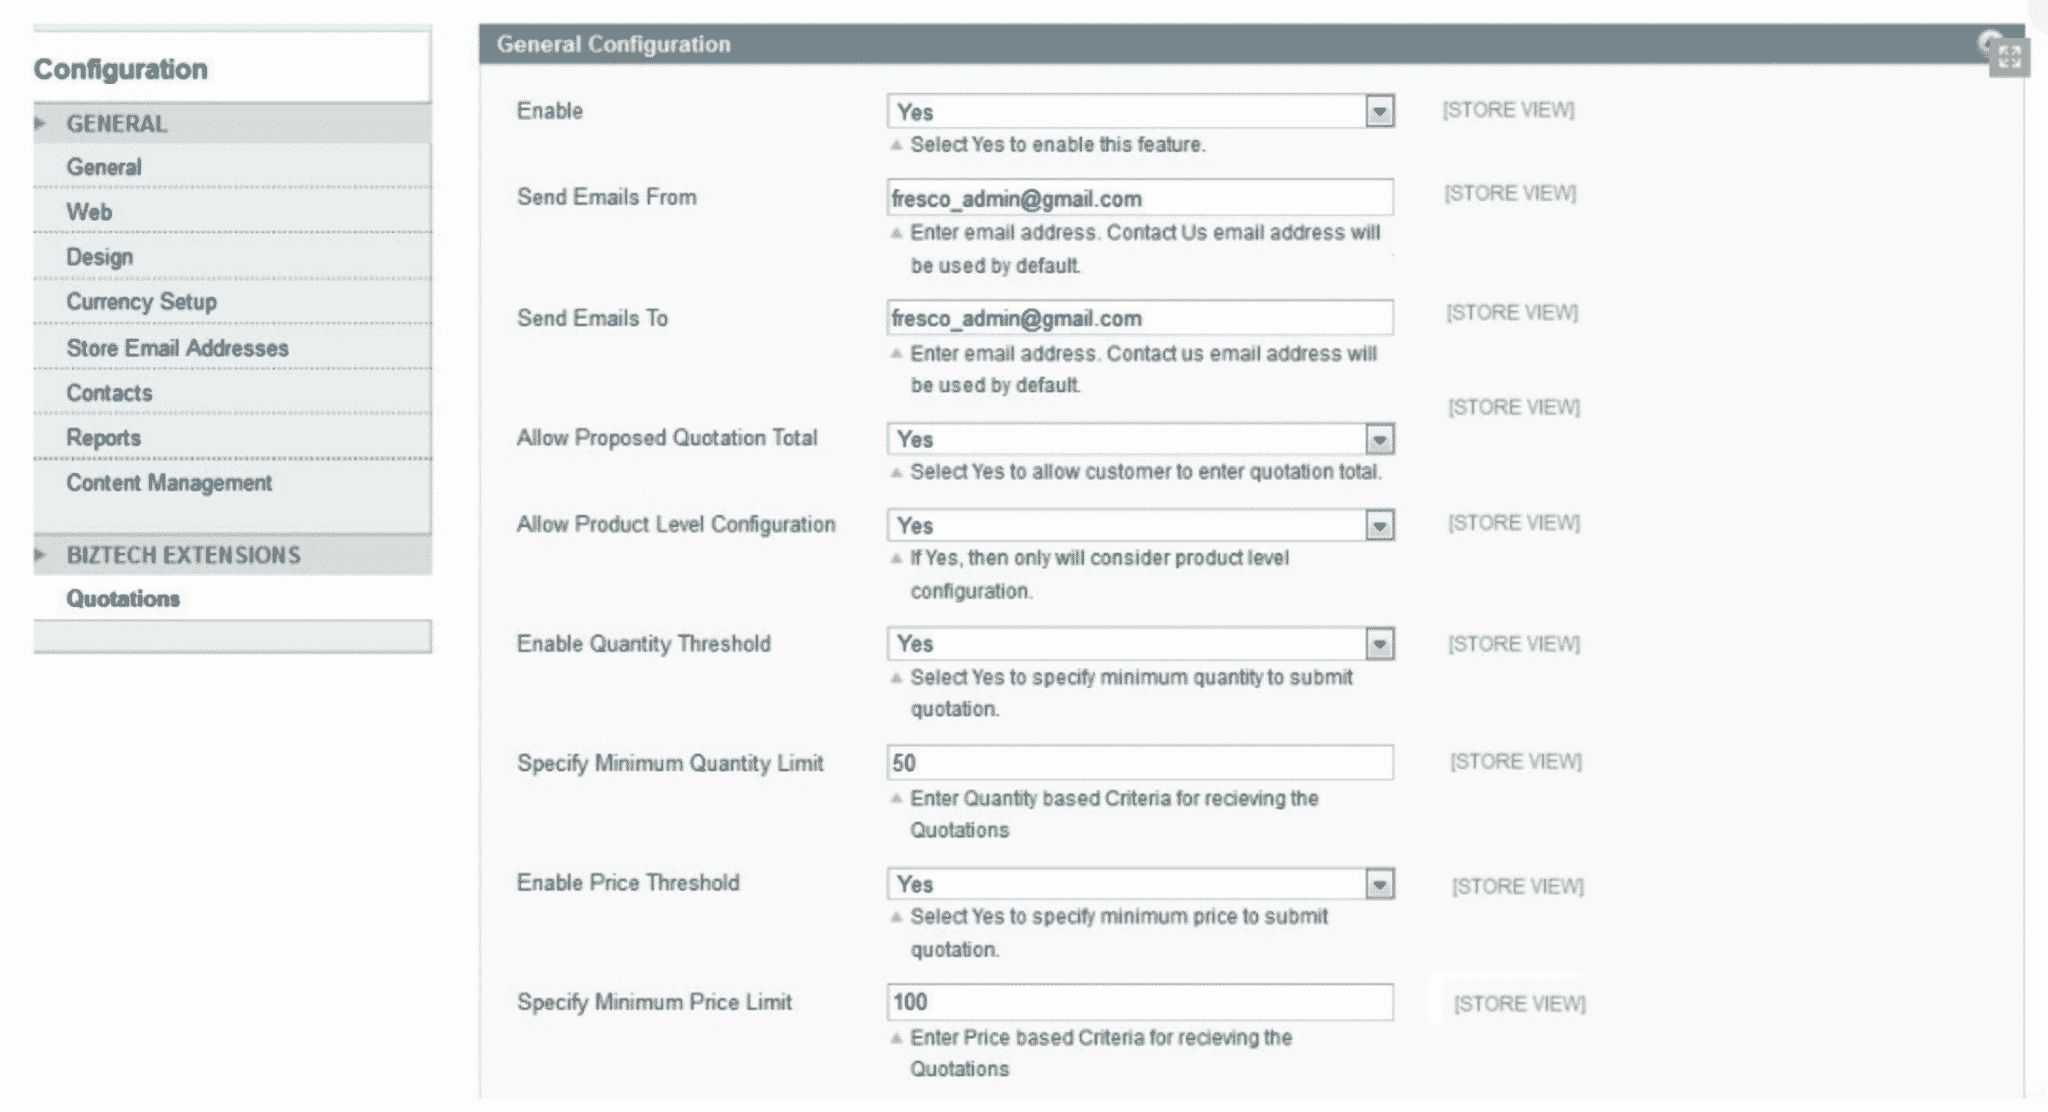Focus the Specify Minimum Quantity Limit field

pos(1140,763)
